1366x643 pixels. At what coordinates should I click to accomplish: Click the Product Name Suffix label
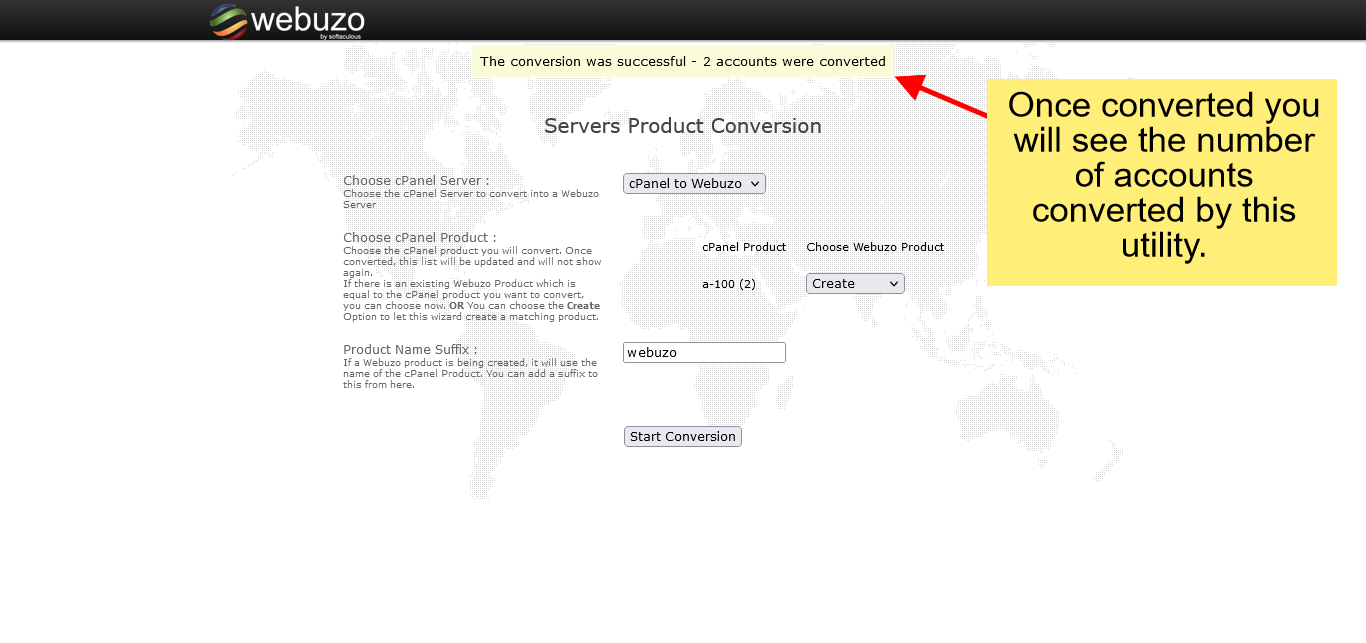[410, 350]
